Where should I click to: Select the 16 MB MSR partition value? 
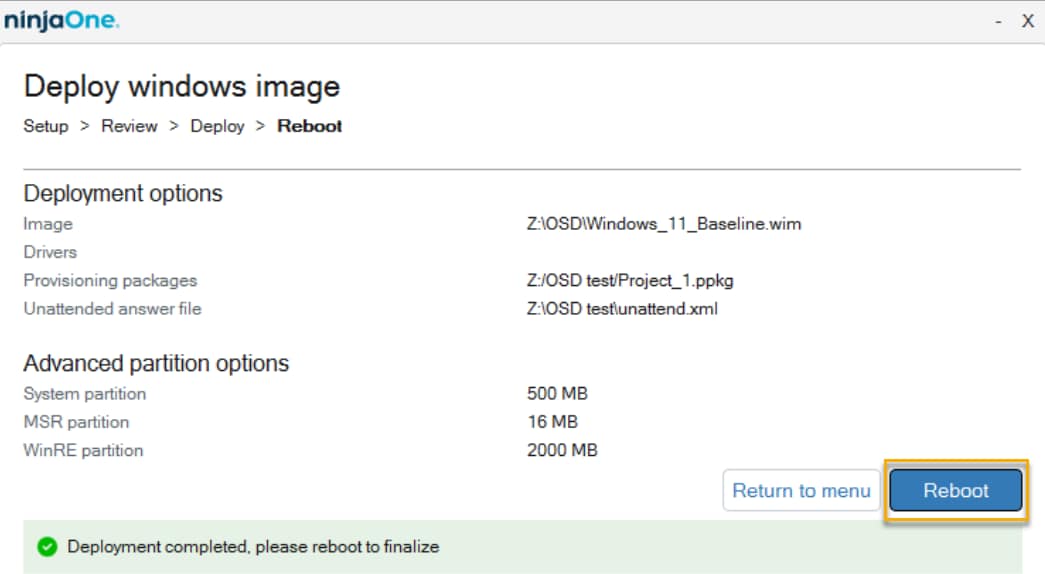[552, 422]
